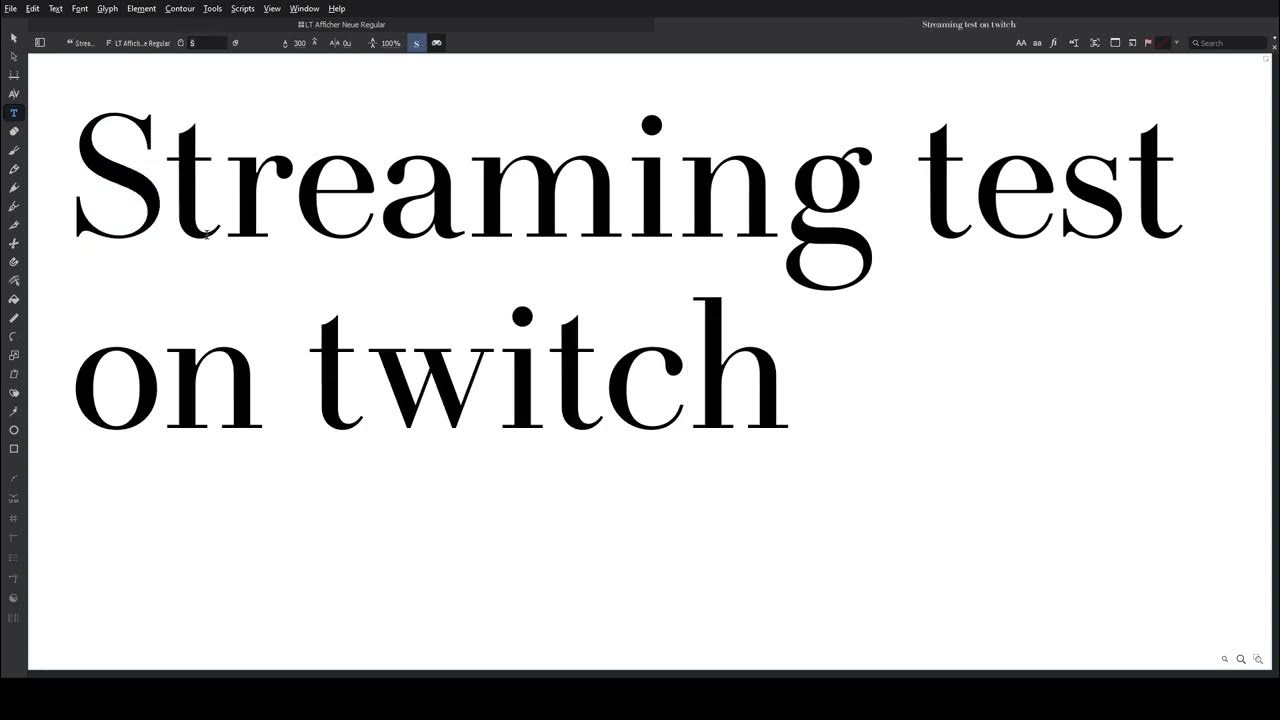Open the Font menu
Image resolution: width=1280 pixels, height=720 pixels.
[80, 8]
